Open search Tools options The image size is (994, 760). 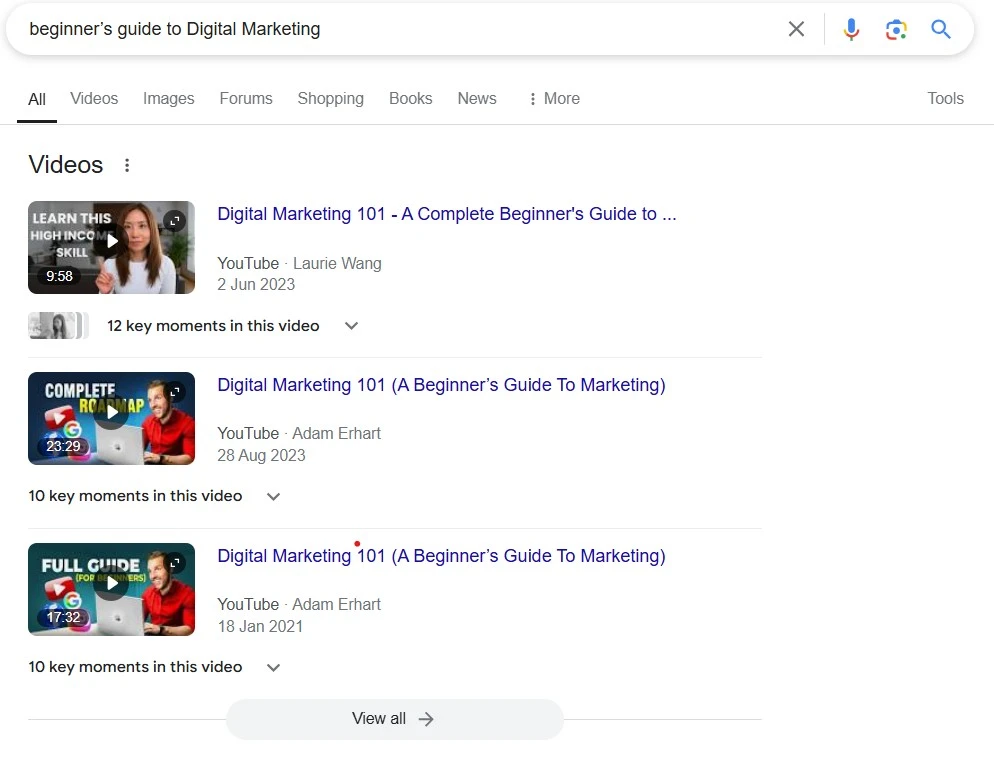pos(945,98)
